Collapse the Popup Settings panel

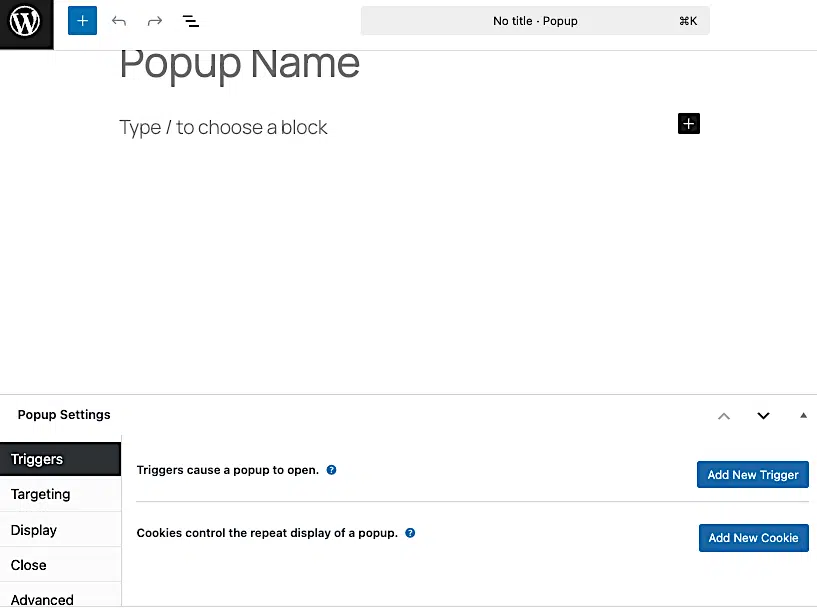tap(803, 415)
